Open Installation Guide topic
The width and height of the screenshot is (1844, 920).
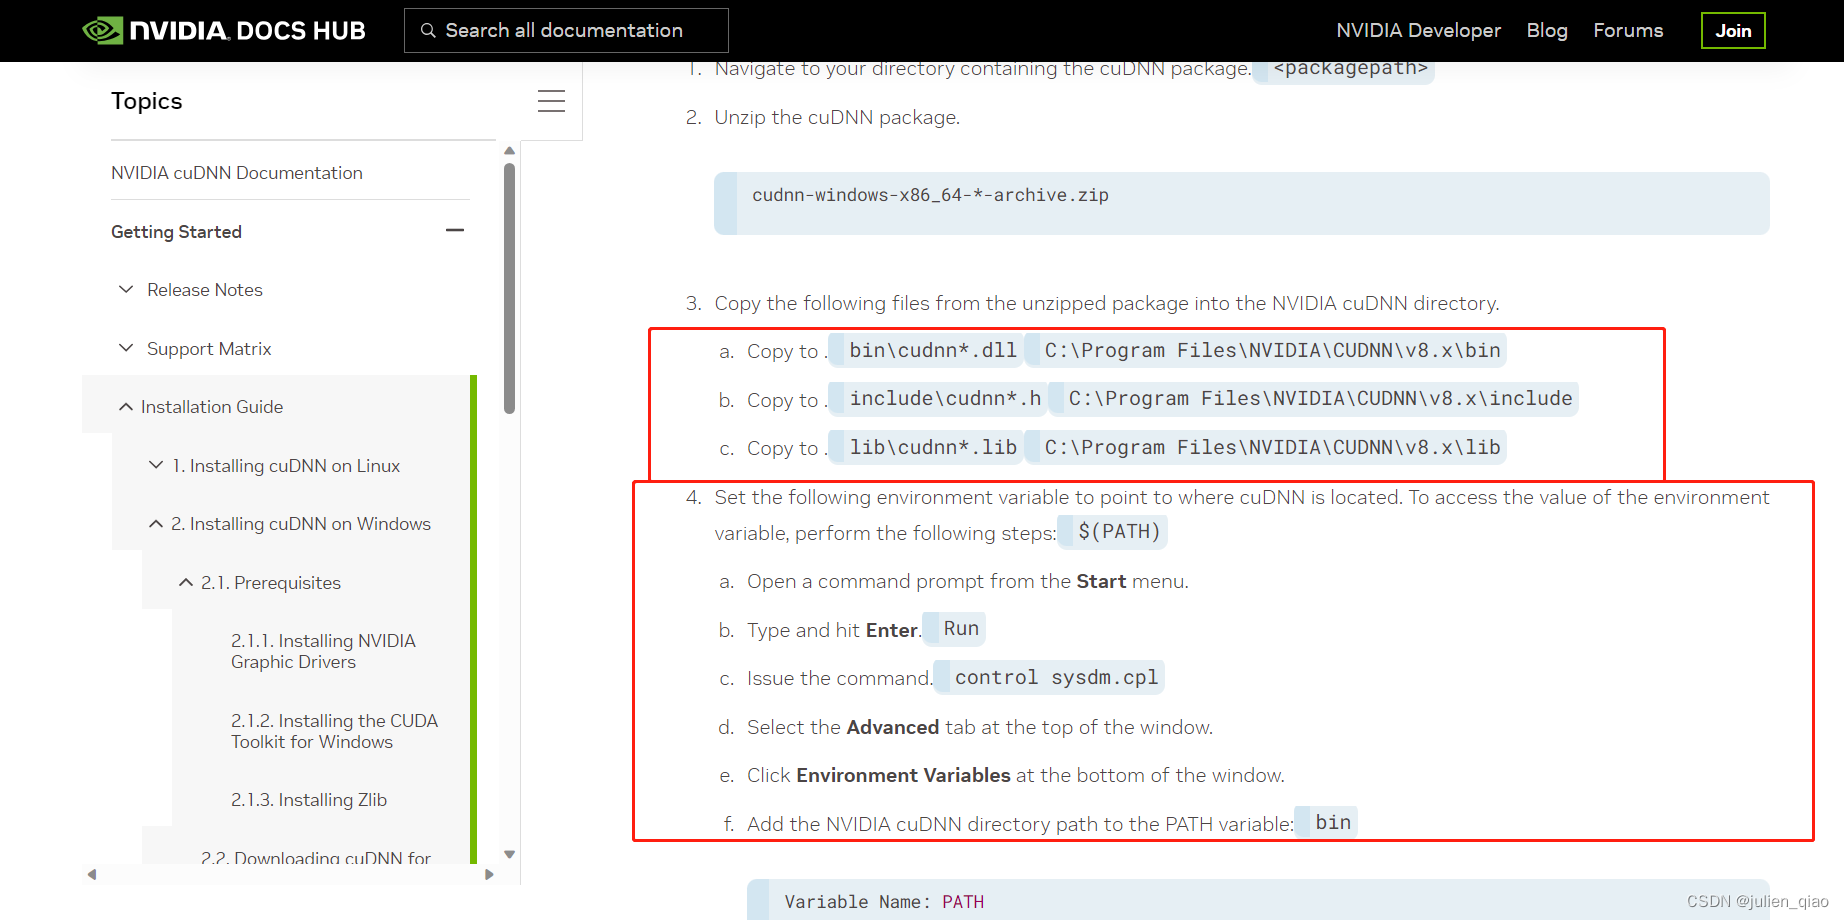[x=212, y=407]
